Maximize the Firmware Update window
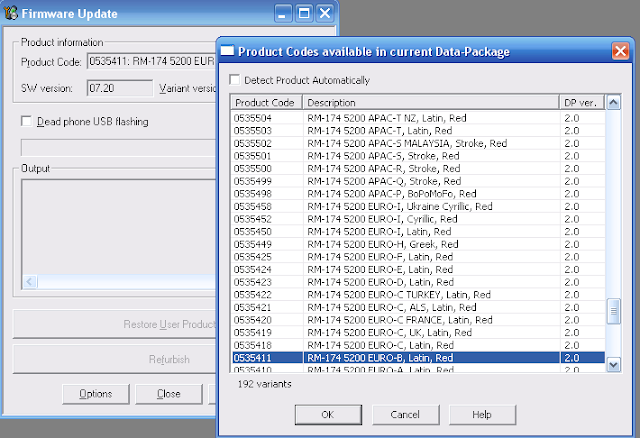This screenshot has width=640, height=438. click(304, 13)
